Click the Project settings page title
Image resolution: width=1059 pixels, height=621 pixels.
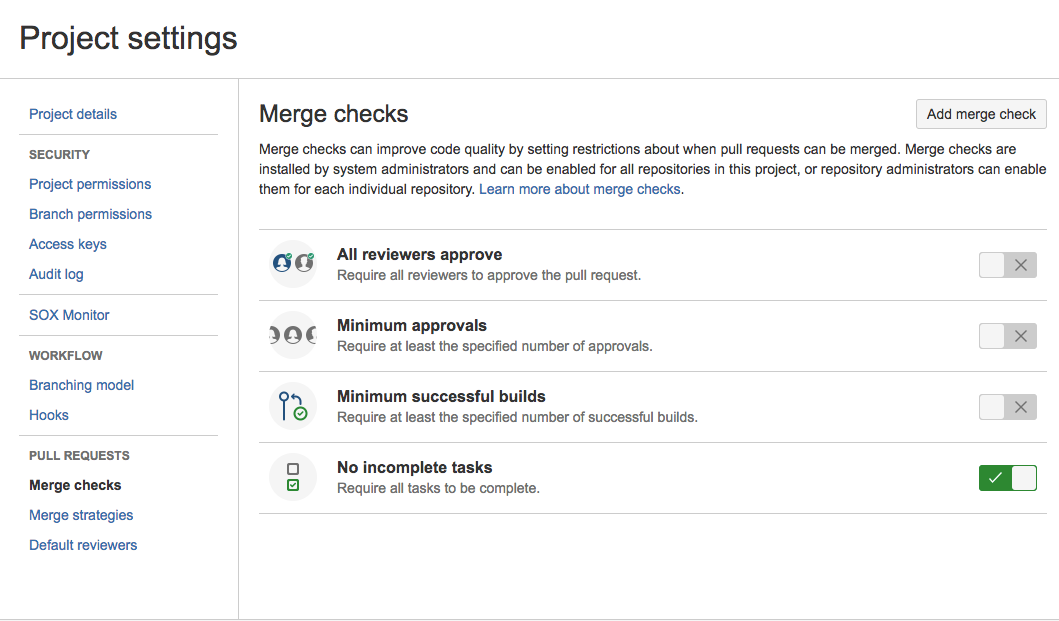point(128,38)
